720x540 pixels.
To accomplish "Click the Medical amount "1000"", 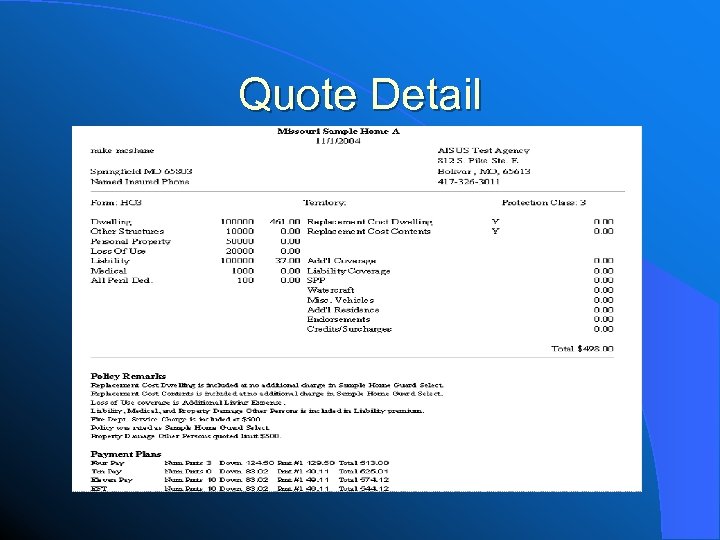I will [242, 271].
